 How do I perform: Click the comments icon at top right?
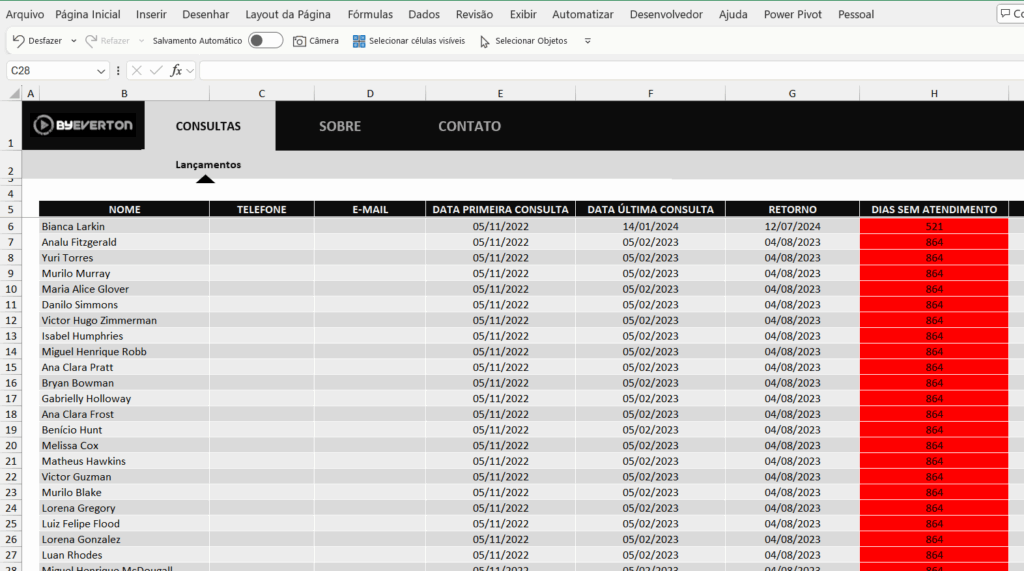tap(1008, 14)
